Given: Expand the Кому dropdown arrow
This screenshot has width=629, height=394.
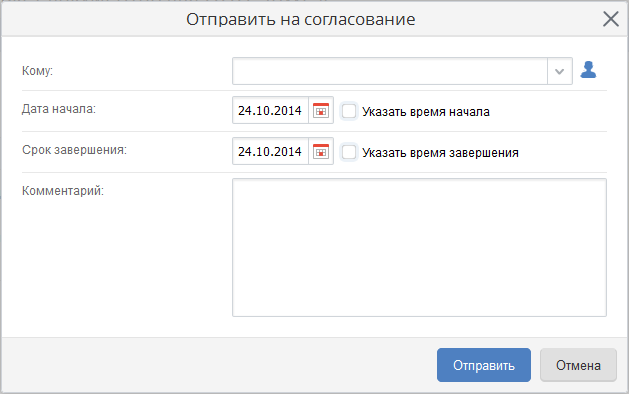Looking at the screenshot, I should (x=560, y=71).
